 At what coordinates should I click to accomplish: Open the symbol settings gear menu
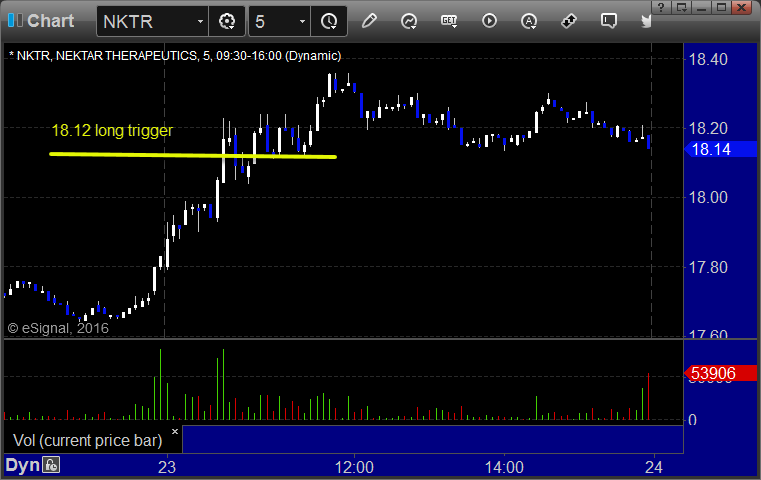click(227, 21)
